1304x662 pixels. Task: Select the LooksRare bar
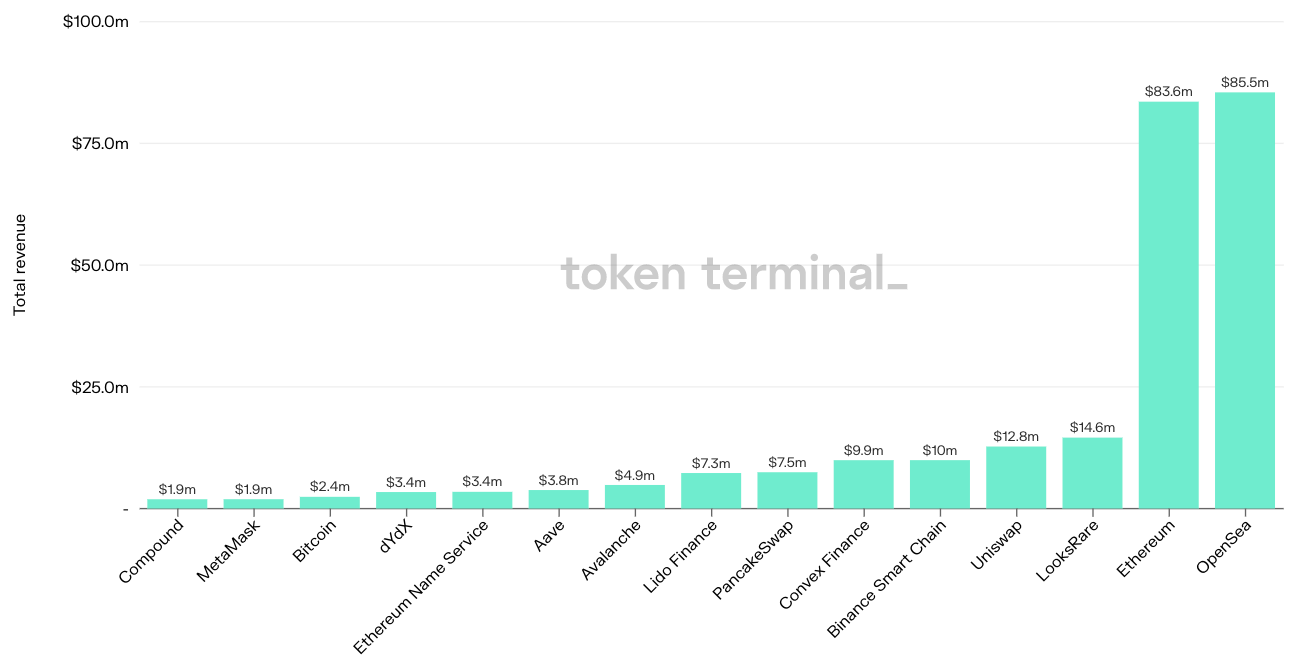[x=1092, y=473]
